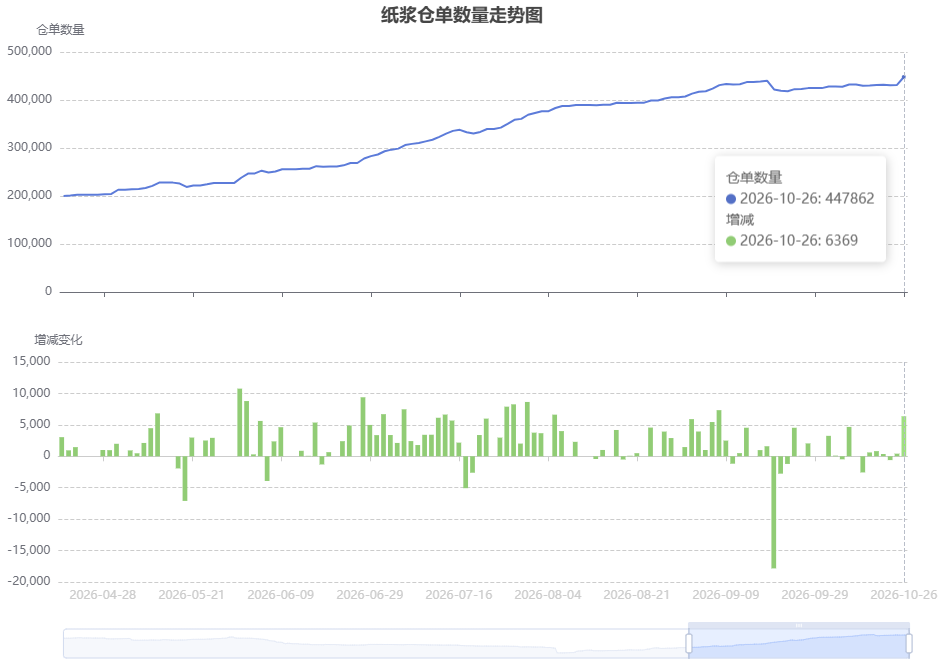Click the slider's unselected area left of the range

[x=376, y=644]
